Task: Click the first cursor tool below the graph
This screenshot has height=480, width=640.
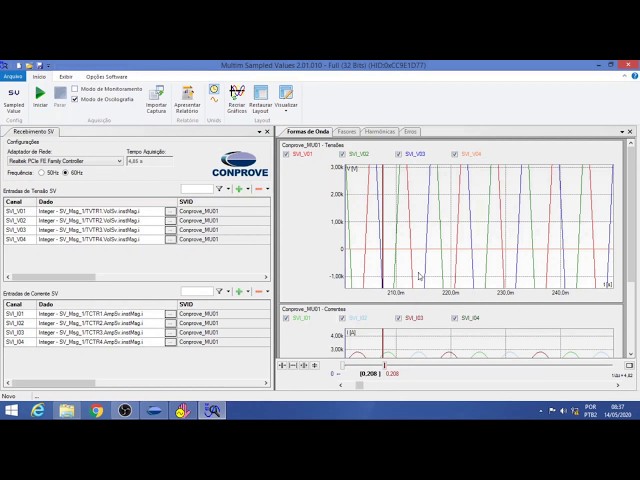Action: 282,365
